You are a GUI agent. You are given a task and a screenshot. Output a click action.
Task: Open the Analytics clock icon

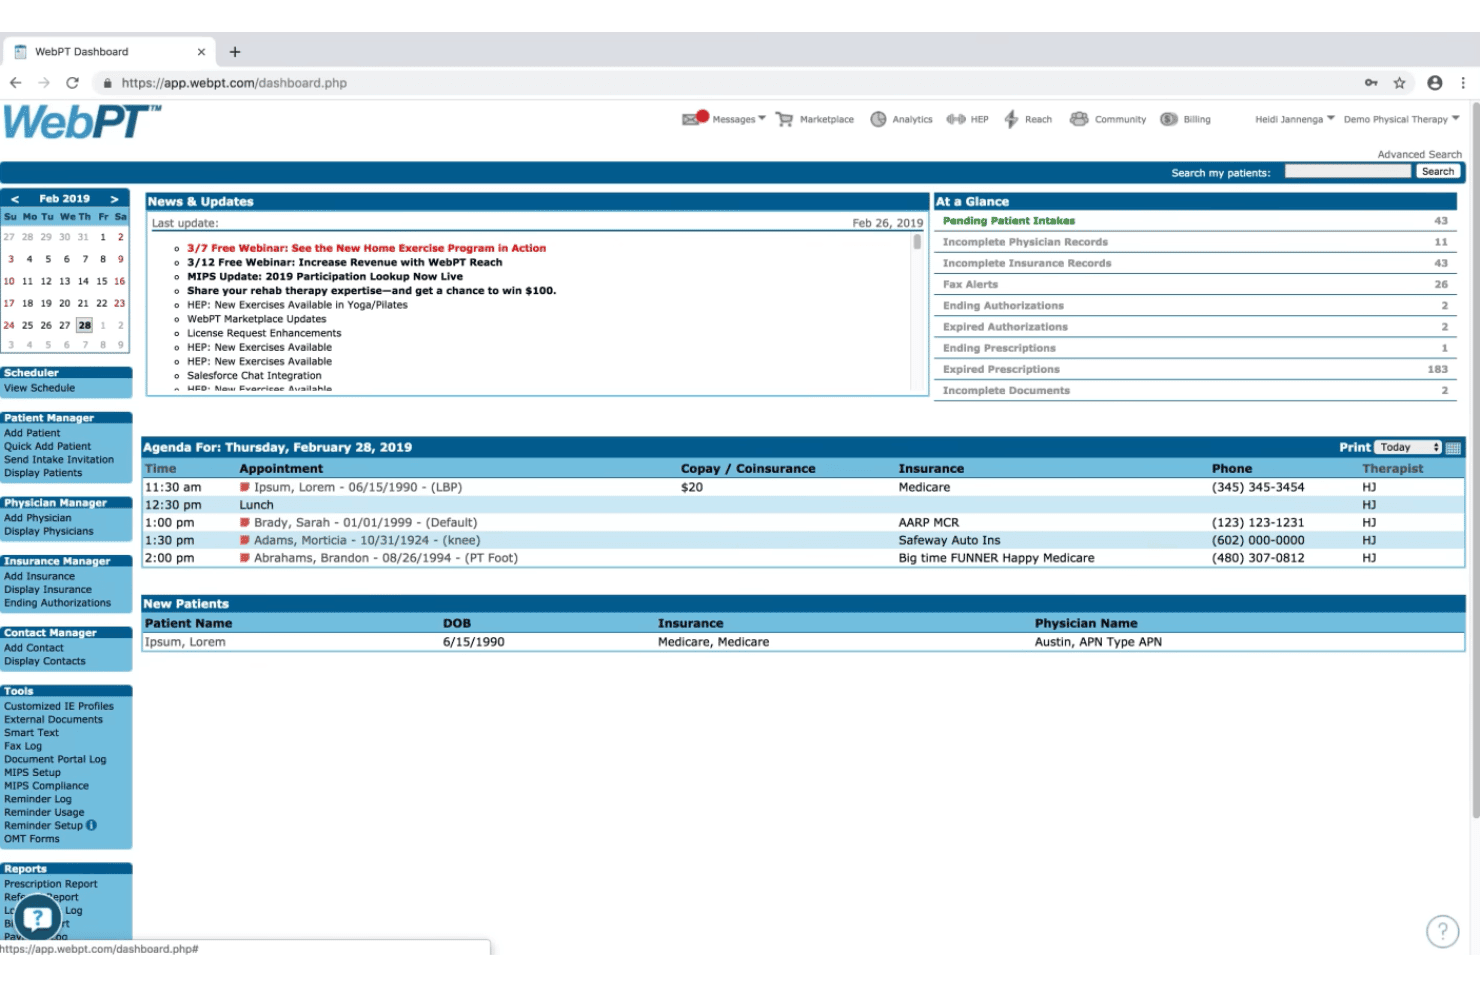[x=878, y=119]
